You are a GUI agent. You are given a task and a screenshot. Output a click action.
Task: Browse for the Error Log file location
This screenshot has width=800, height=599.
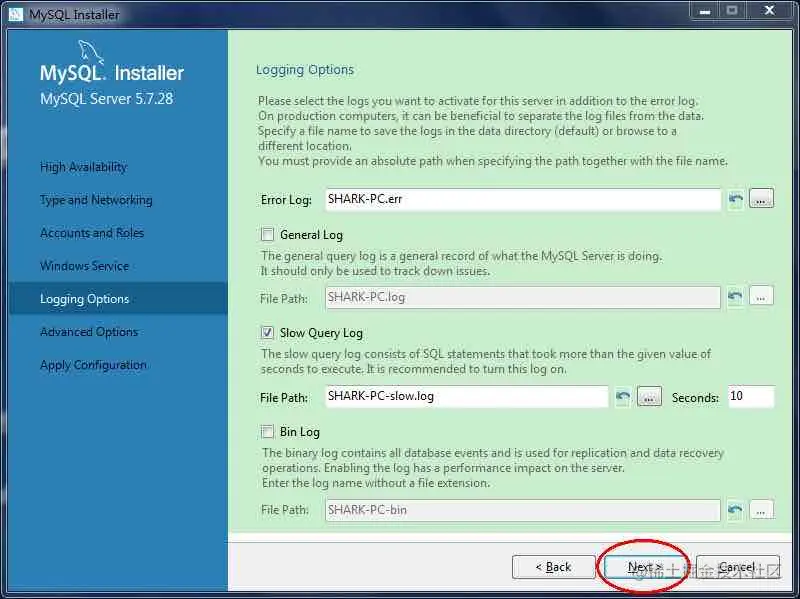pos(761,199)
